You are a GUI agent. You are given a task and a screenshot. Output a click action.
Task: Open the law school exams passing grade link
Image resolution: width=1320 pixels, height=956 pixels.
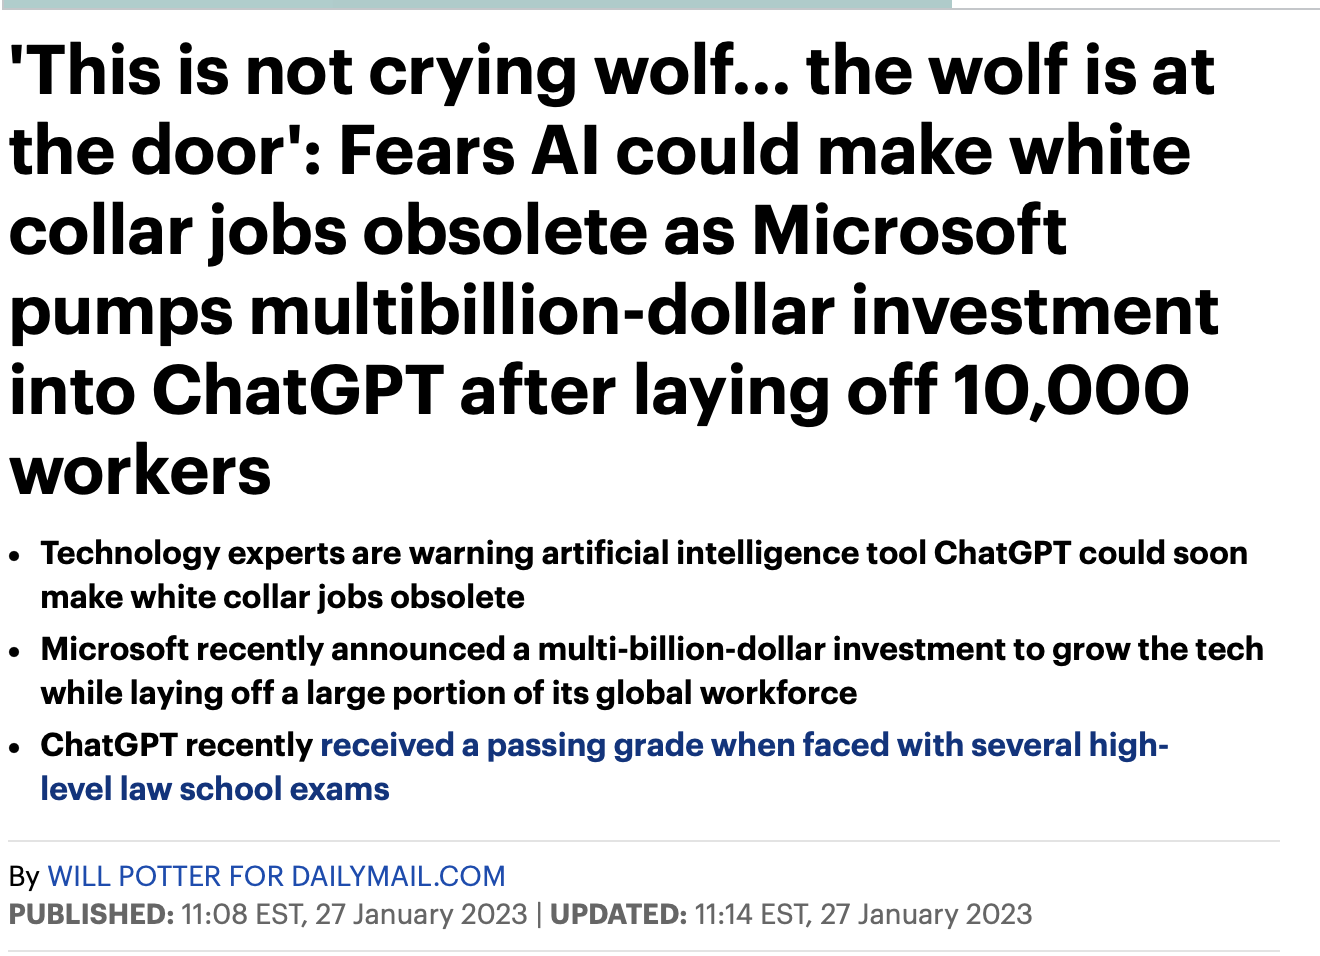[x=743, y=746]
